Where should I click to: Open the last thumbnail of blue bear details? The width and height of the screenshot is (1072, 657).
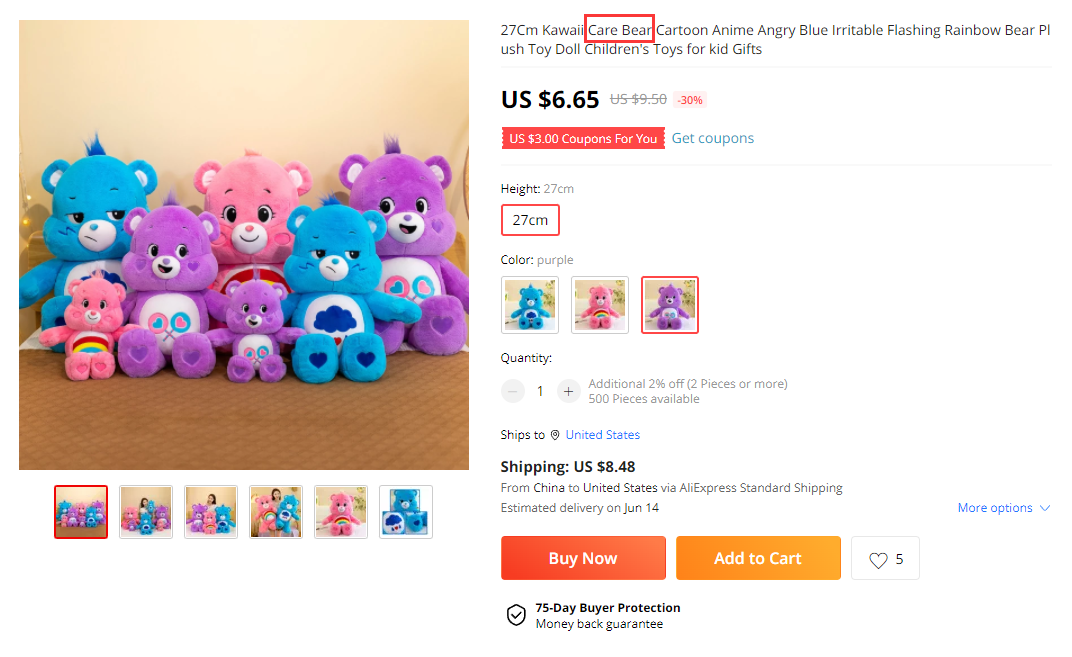tap(406, 512)
